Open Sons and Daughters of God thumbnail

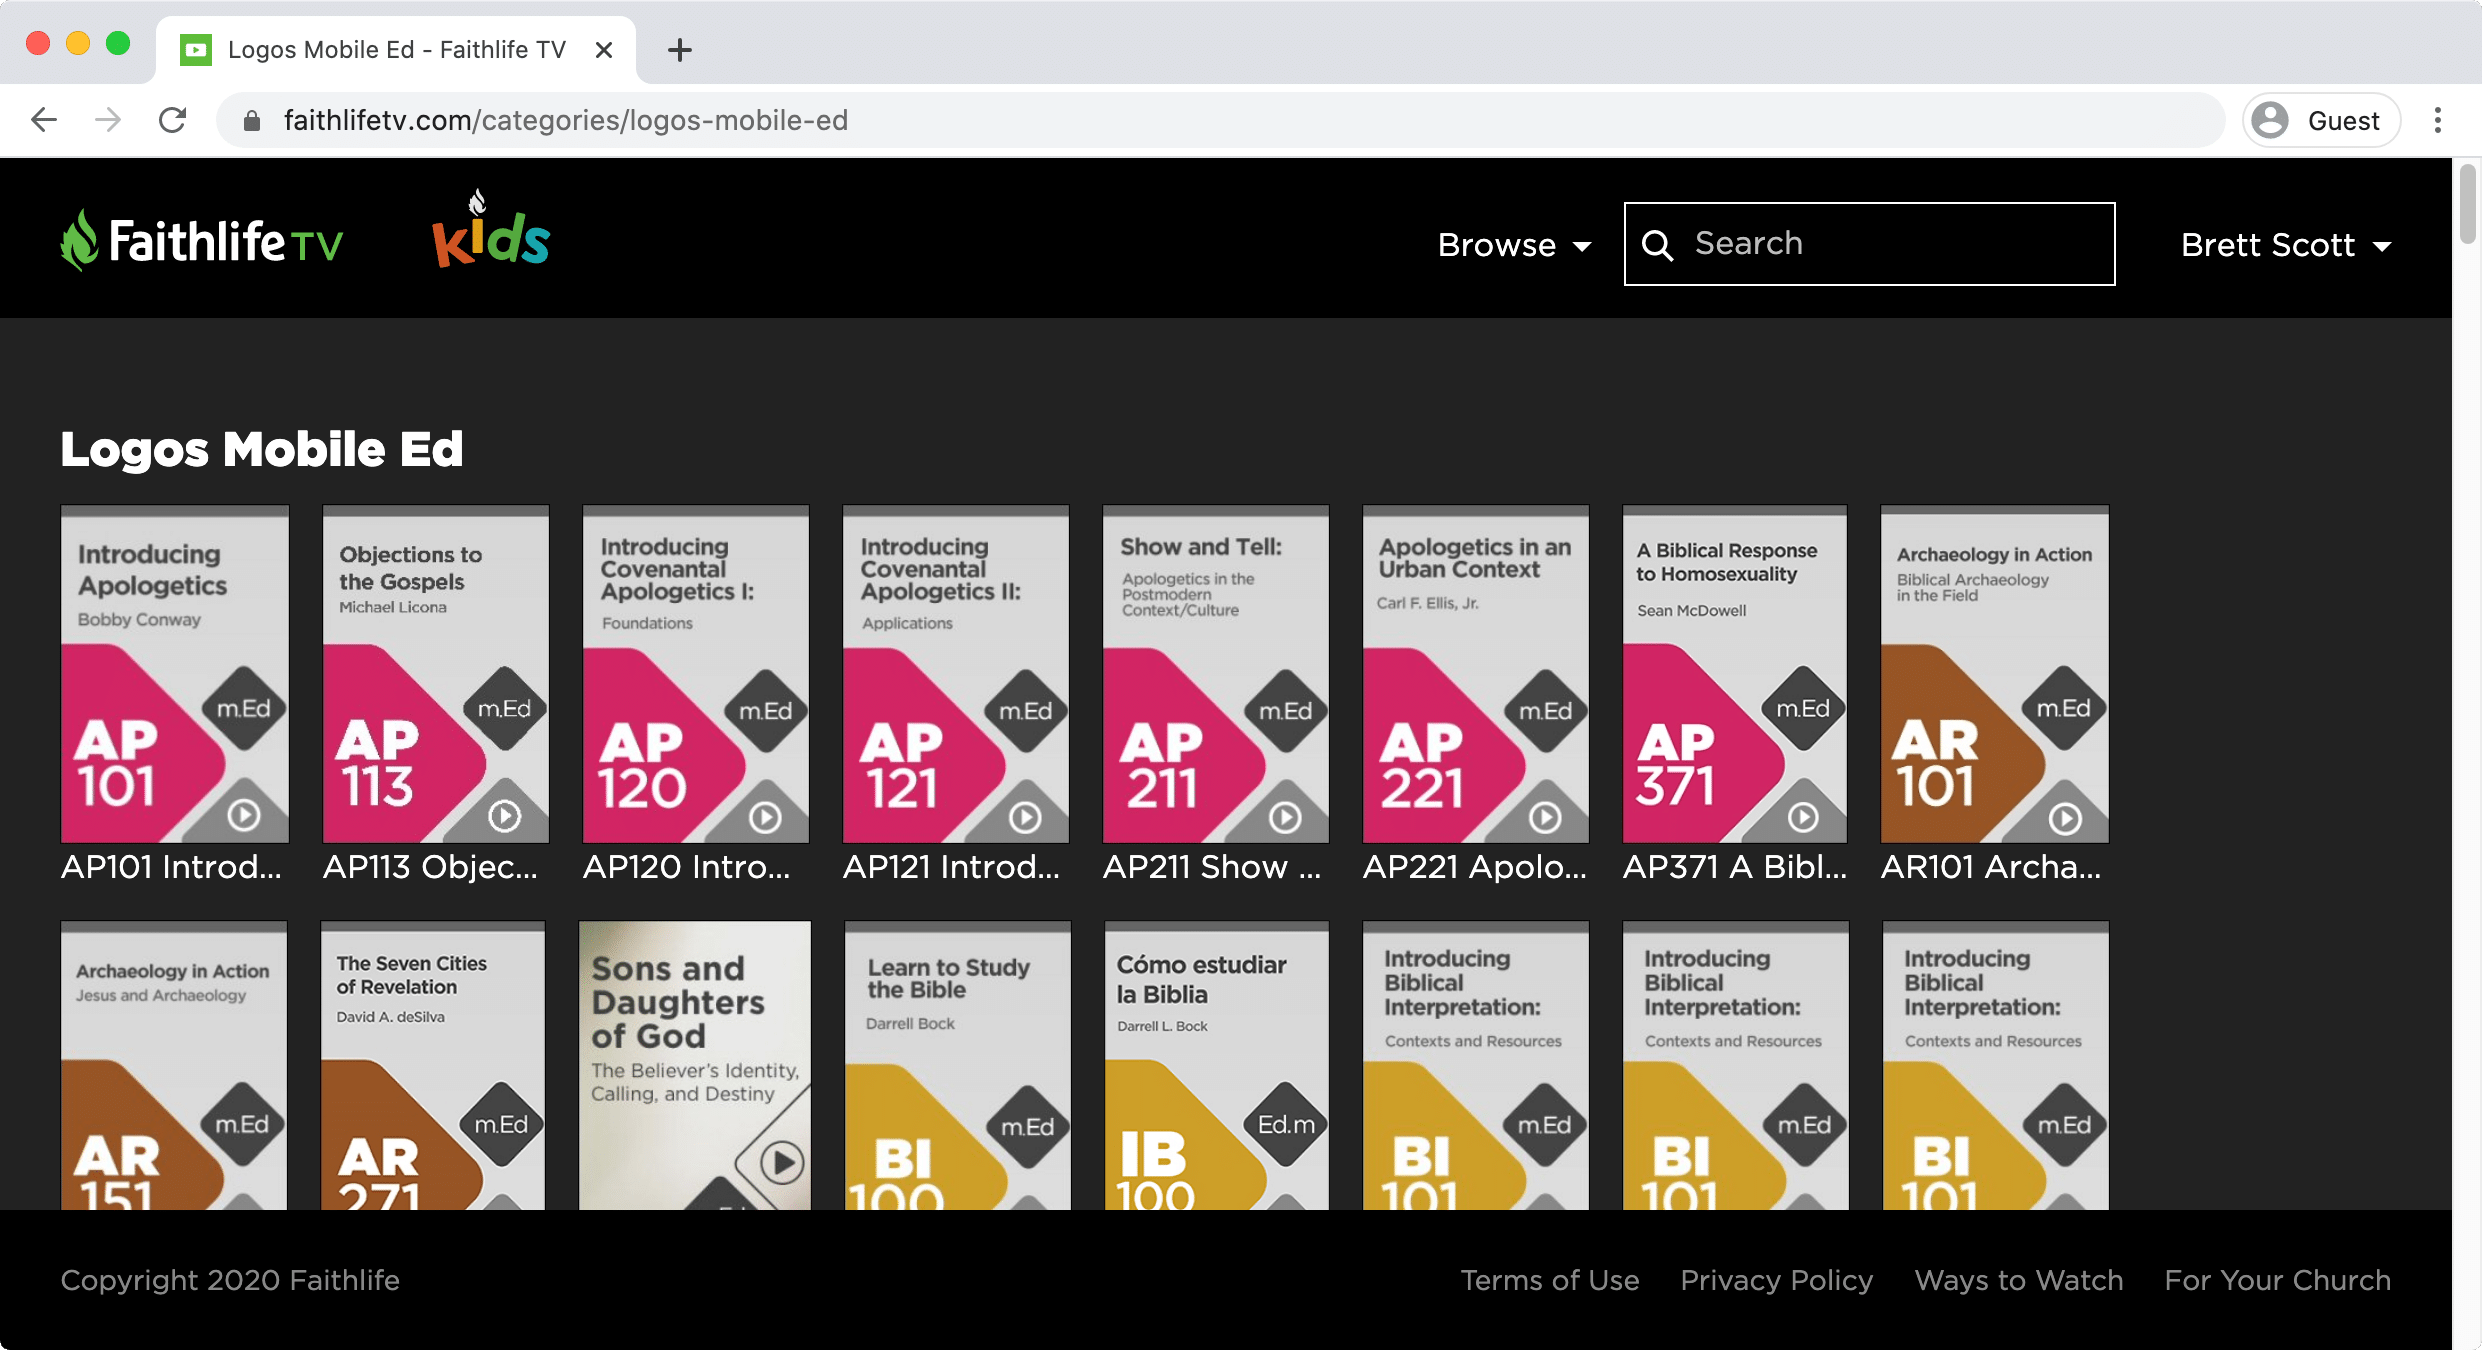pyautogui.click(x=695, y=1065)
